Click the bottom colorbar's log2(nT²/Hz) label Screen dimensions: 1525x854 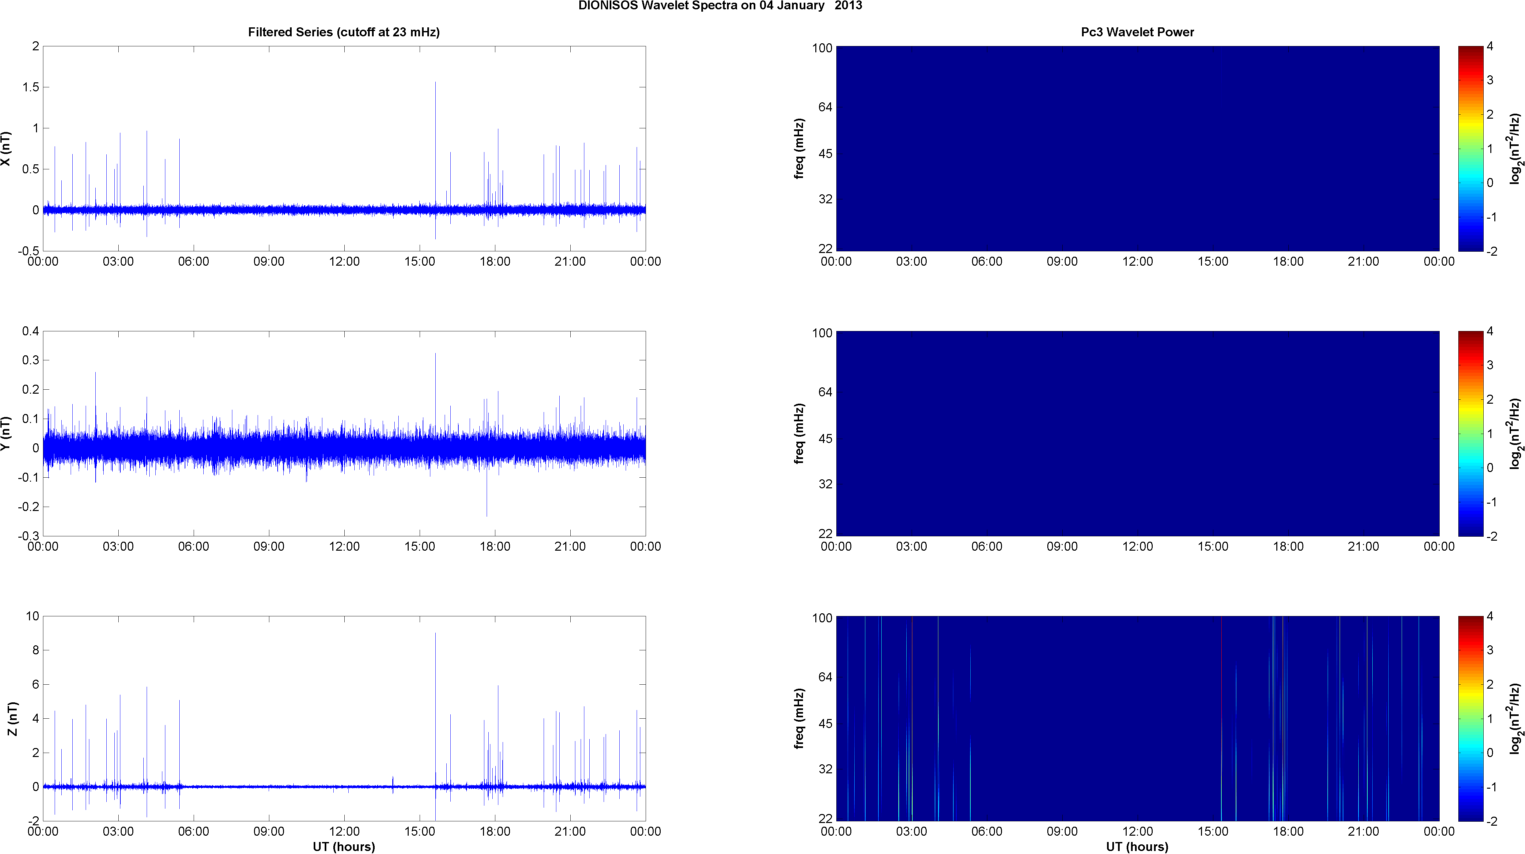pyautogui.click(x=1515, y=718)
